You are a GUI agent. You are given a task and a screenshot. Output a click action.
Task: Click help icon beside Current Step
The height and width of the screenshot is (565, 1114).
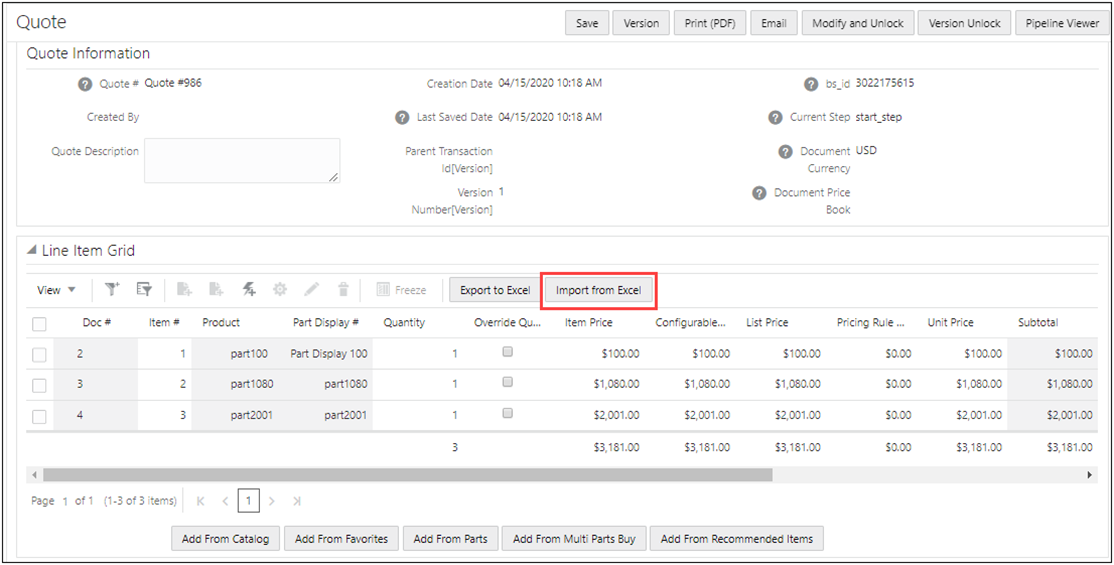pos(775,118)
